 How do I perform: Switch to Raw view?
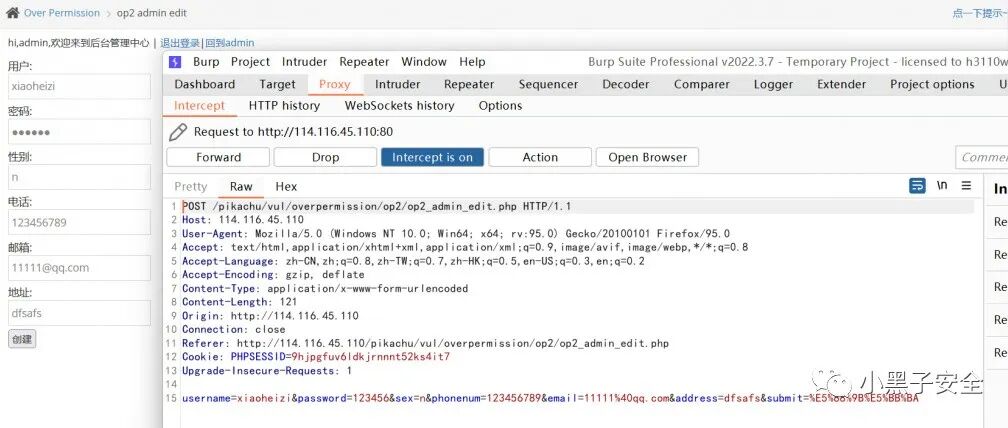pos(241,187)
